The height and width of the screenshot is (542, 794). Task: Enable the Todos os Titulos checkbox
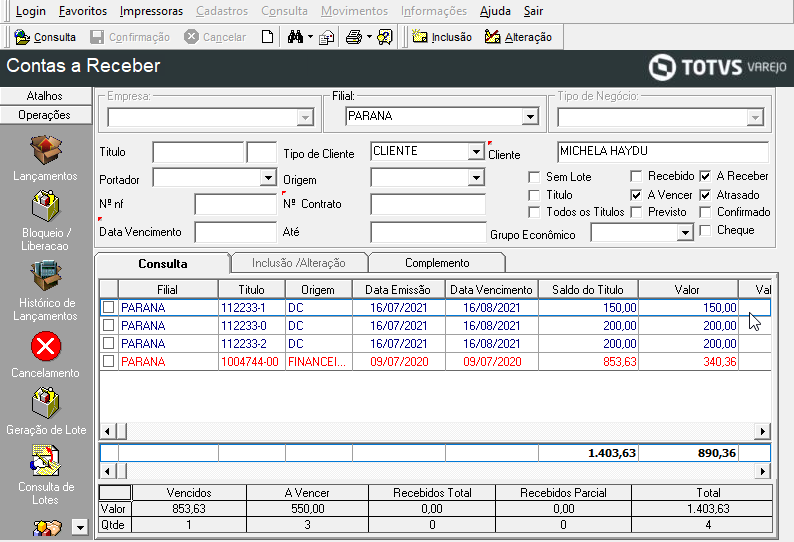pyautogui.click(x=534, y=212)
